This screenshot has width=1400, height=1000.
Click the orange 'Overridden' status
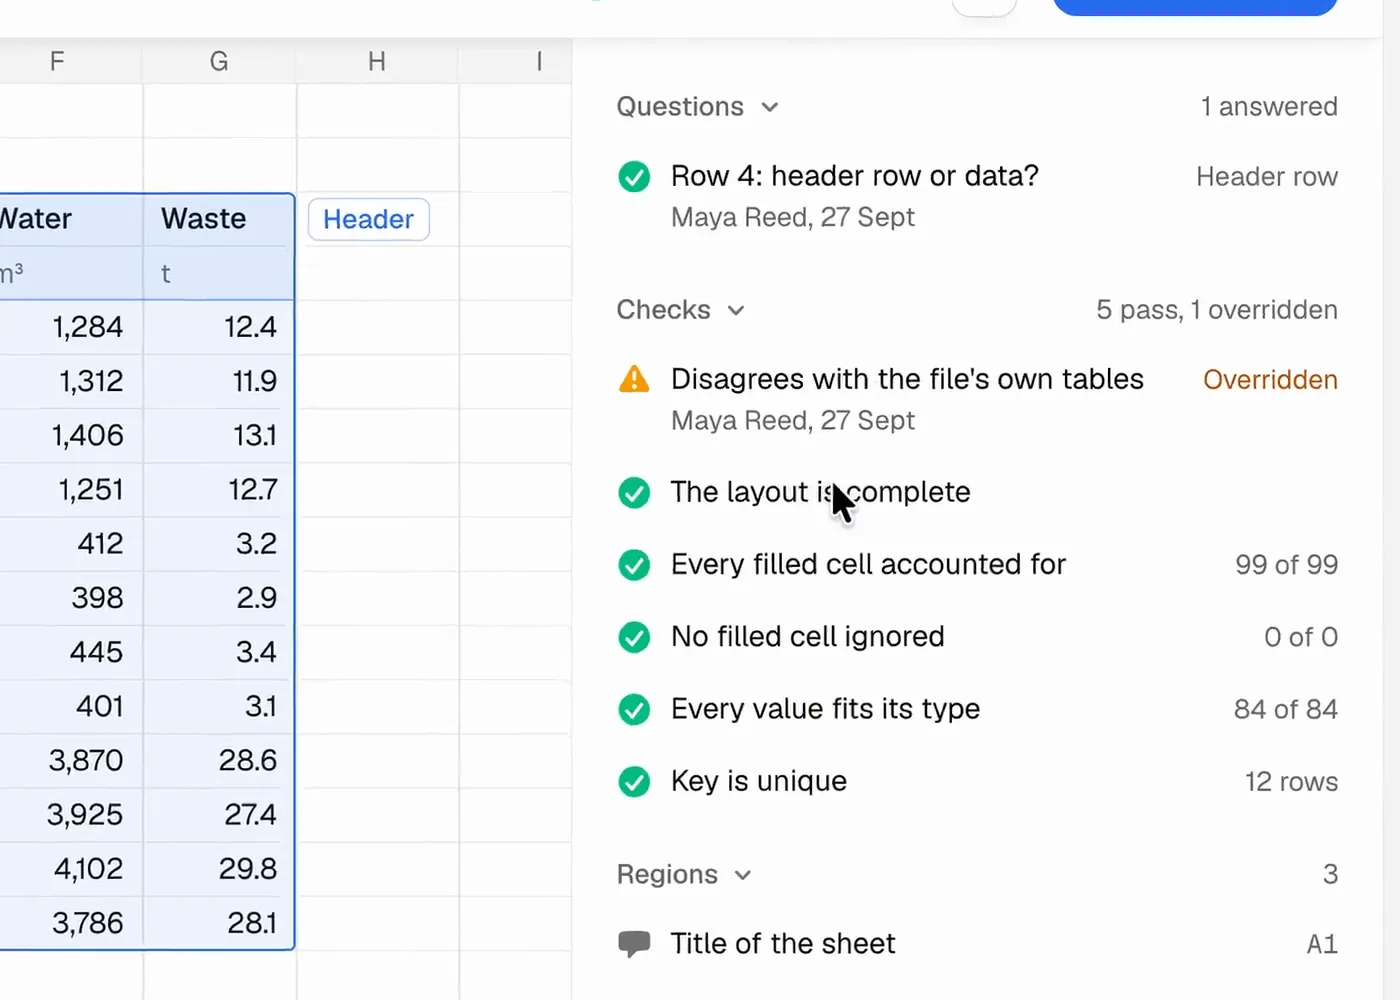click(1270, 380)
